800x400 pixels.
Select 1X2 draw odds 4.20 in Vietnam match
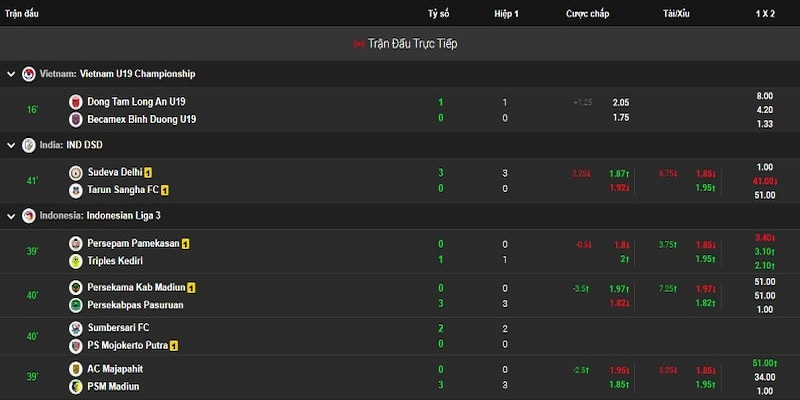tap(765, 110)
